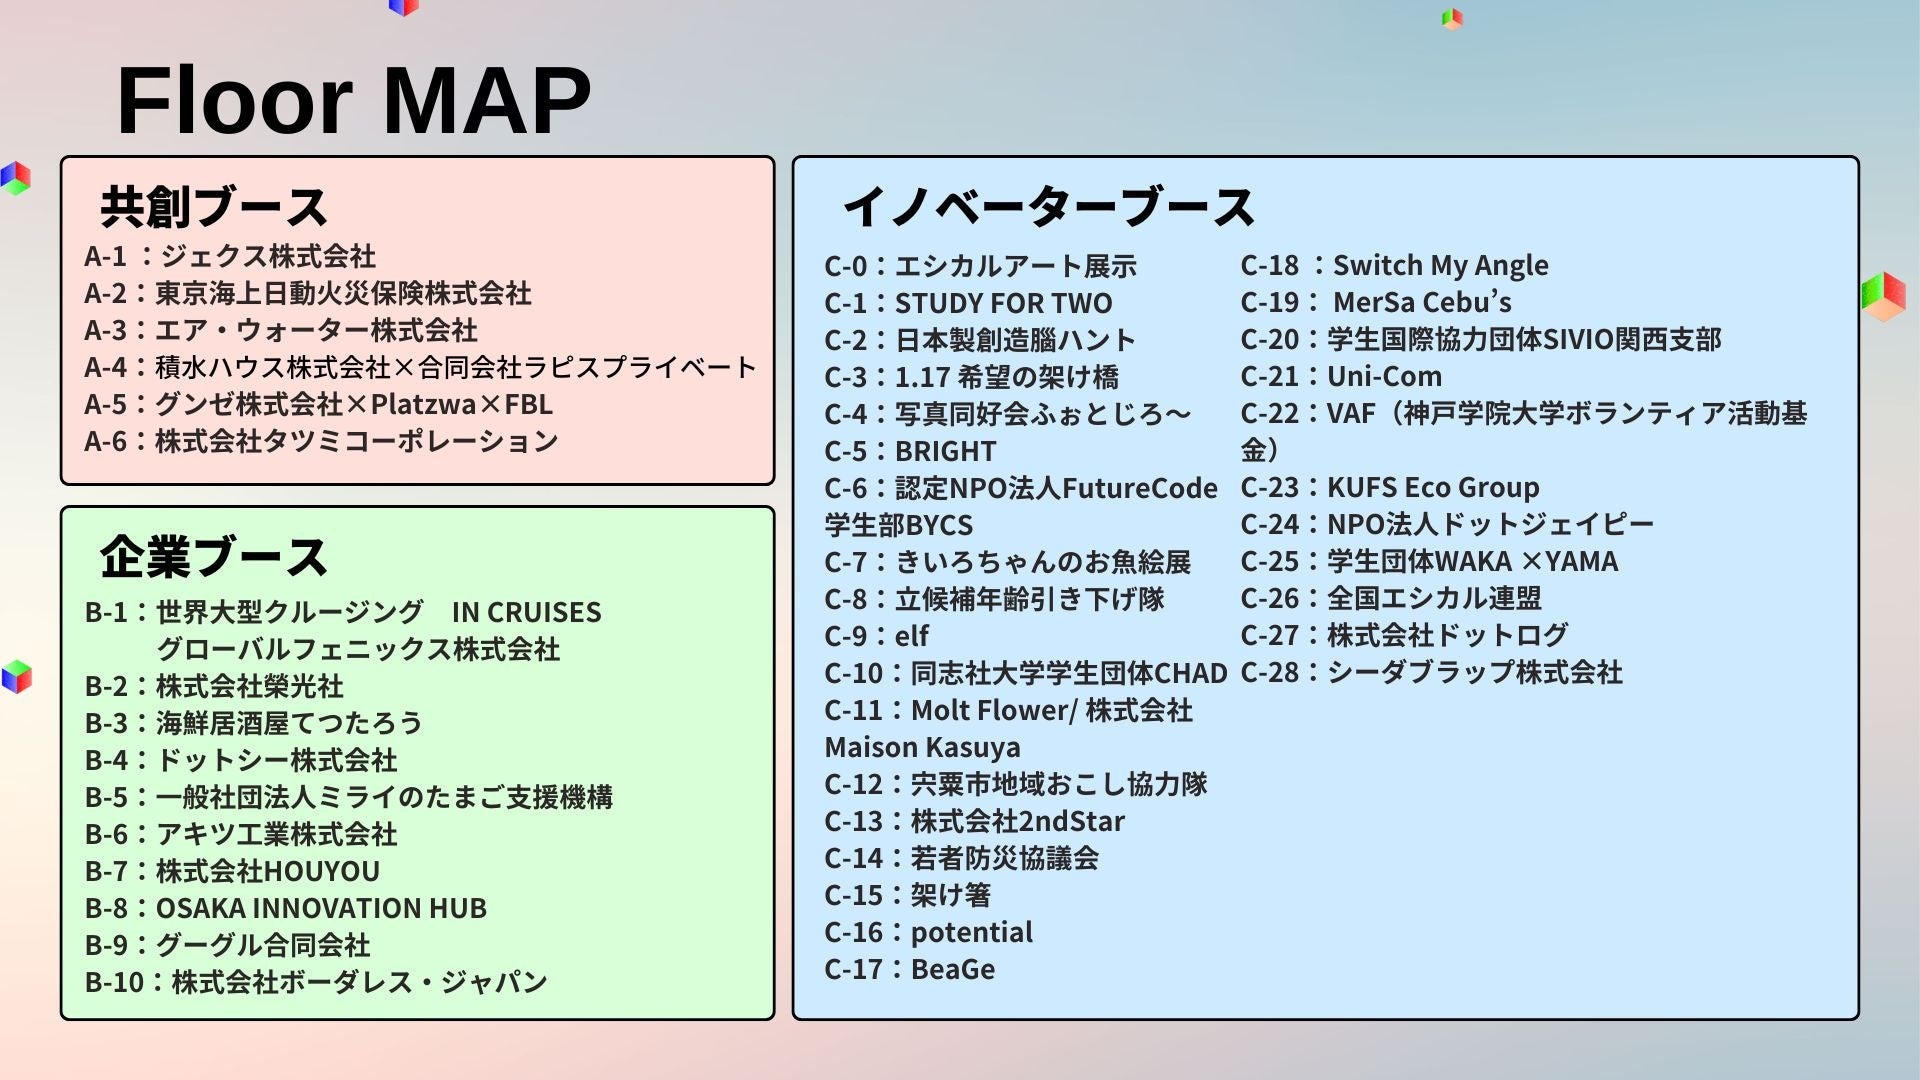Select C-9 elf entry
The height and width of the screenshot is (1080, 1920).
tap(876, 636)
